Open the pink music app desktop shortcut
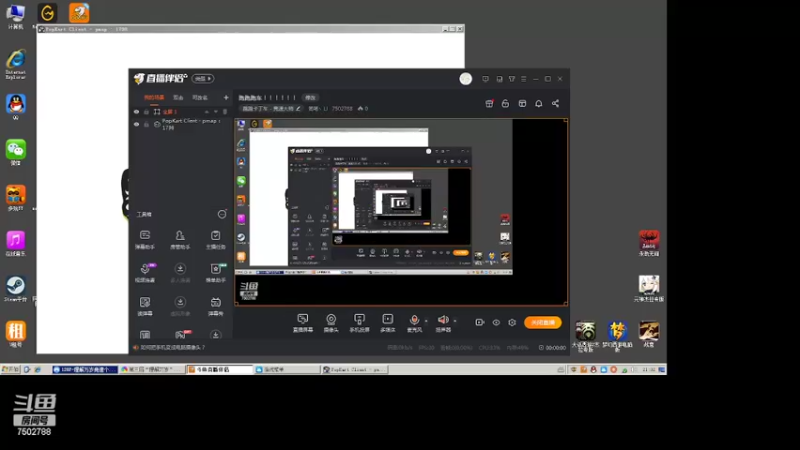The width and height of the screenshot is (800, 450). coord(16,243)
